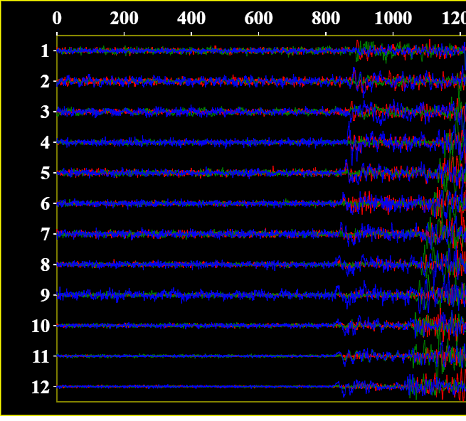Select trace label 5
The width and height of the screenshot is (466, 421).
click(x=45, y=173)
